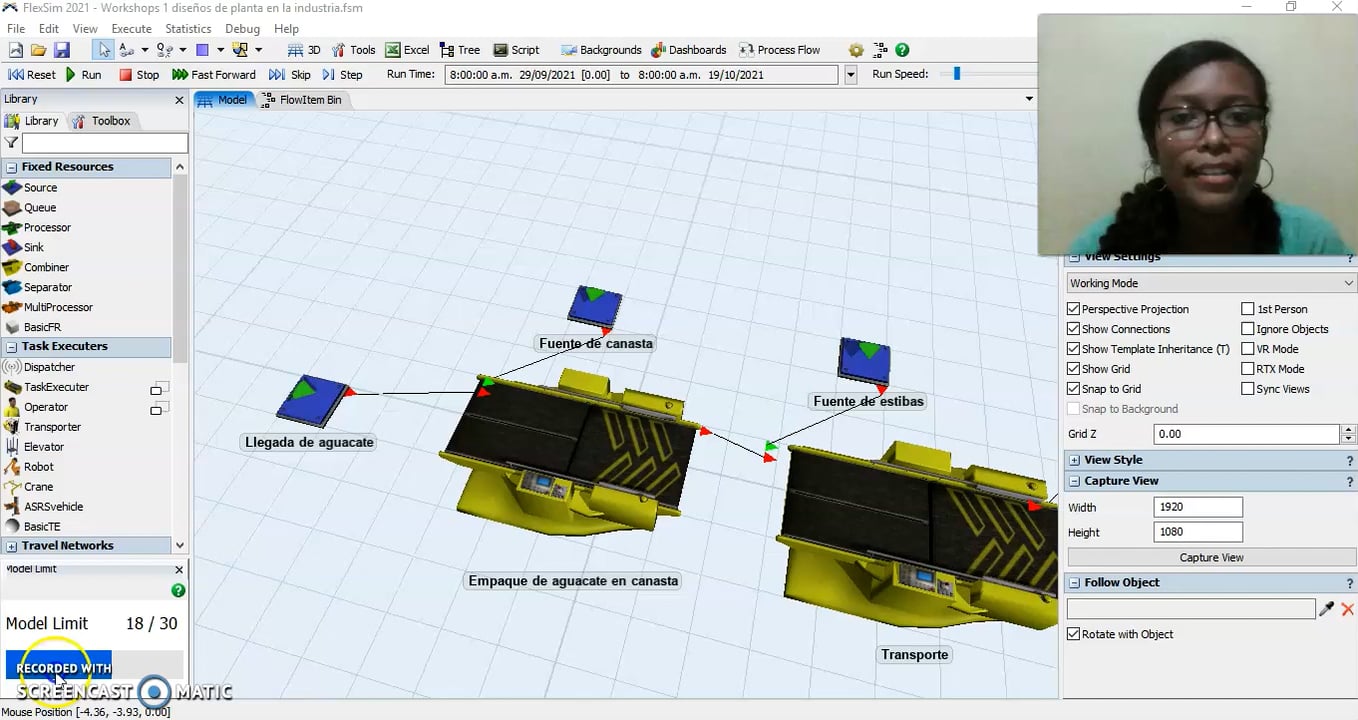1358x720 pixels.
Task: Click the Save floppy disk icon
Action: click(61, 50)
